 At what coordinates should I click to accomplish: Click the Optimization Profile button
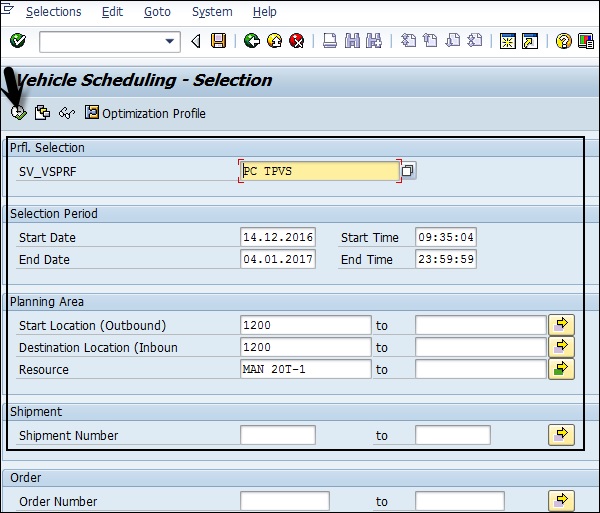pyautogui.click(x=145, y=113)
